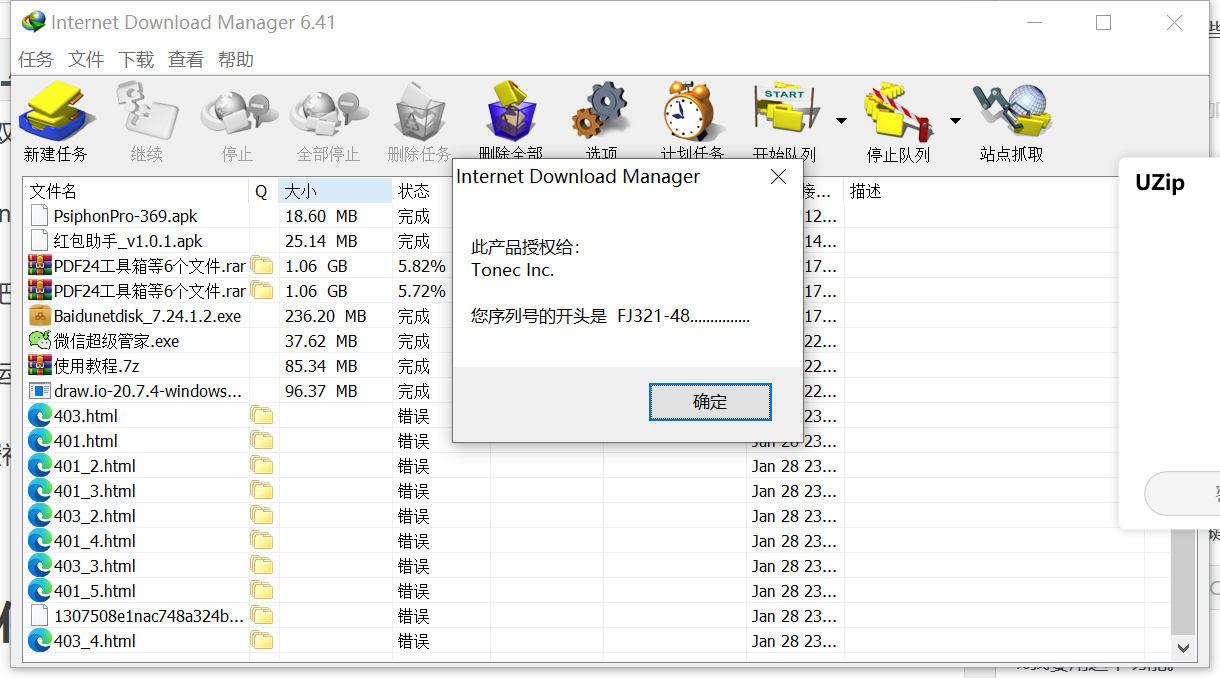The image size is (1220, 678).
Task: Click queue folder icon for 403.html
Action: tap(262, 415)
